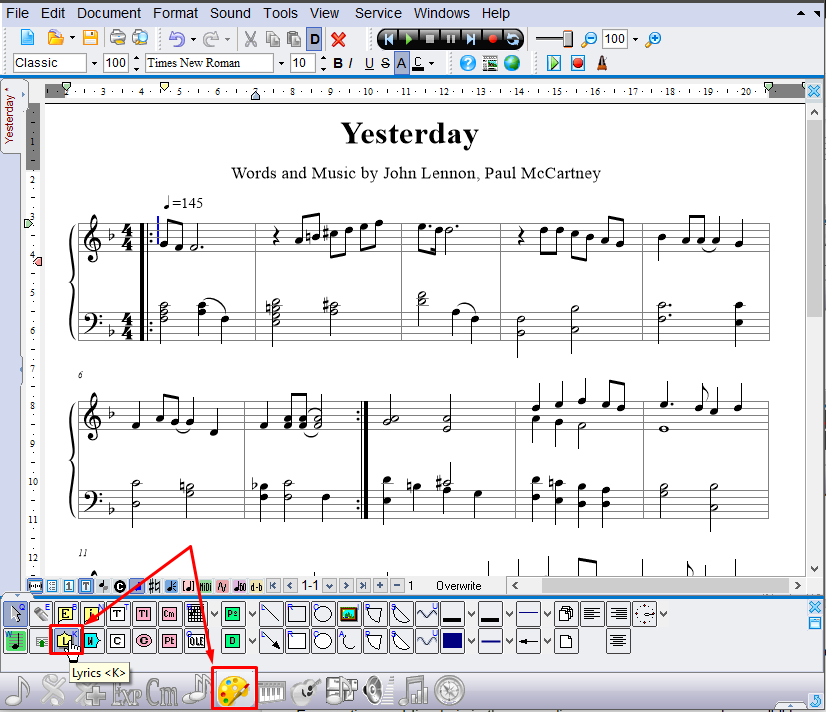
Task: Open the piano keyboard panel
Action: (x=271, y=691)
